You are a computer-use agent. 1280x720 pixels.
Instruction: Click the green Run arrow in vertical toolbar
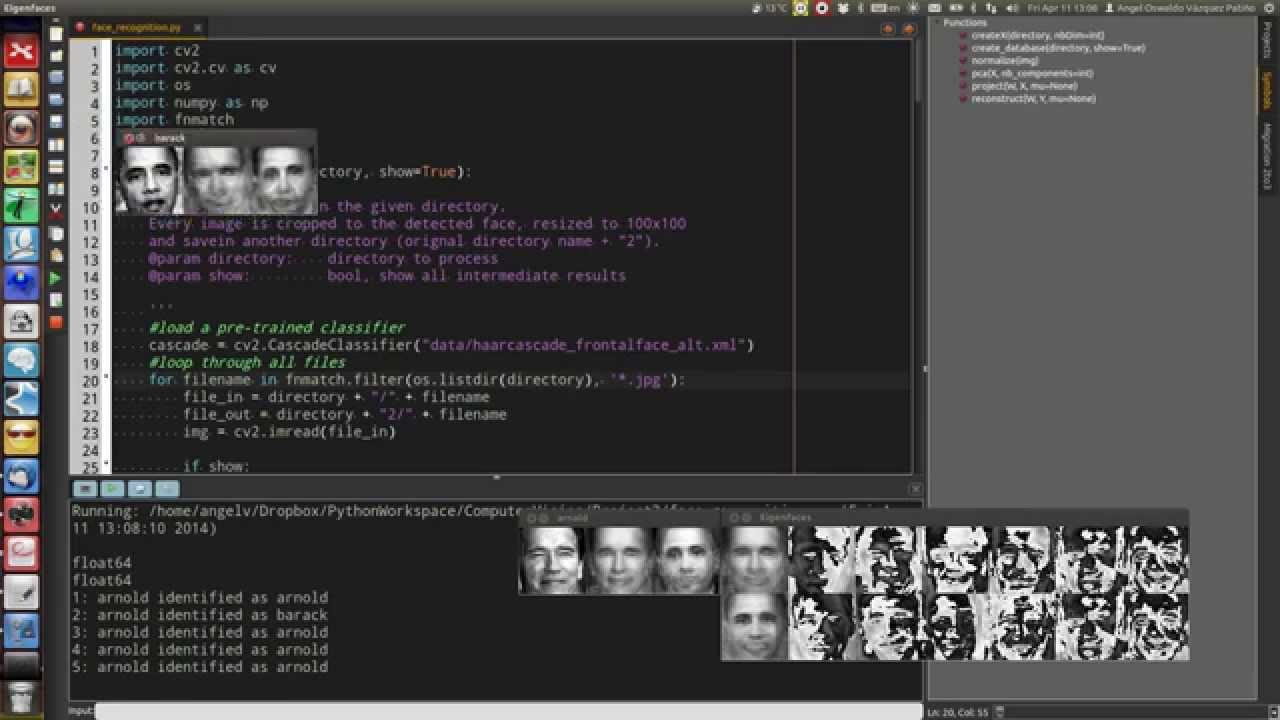[x=56, y=278]
